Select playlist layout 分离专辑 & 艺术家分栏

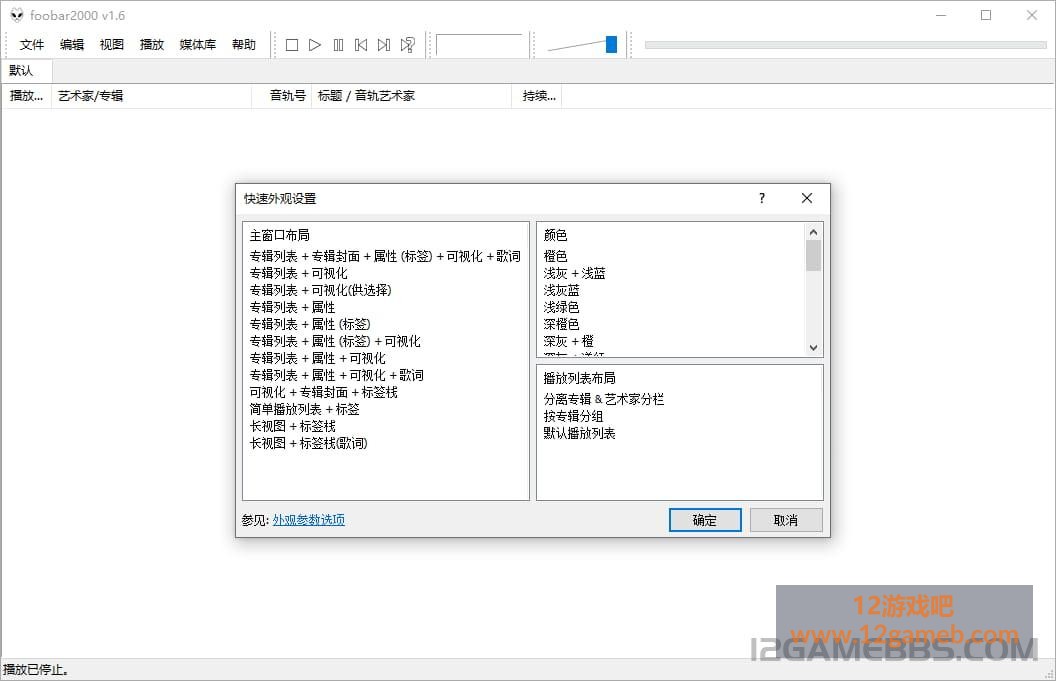pyautogui.click(x=603, y=399)
